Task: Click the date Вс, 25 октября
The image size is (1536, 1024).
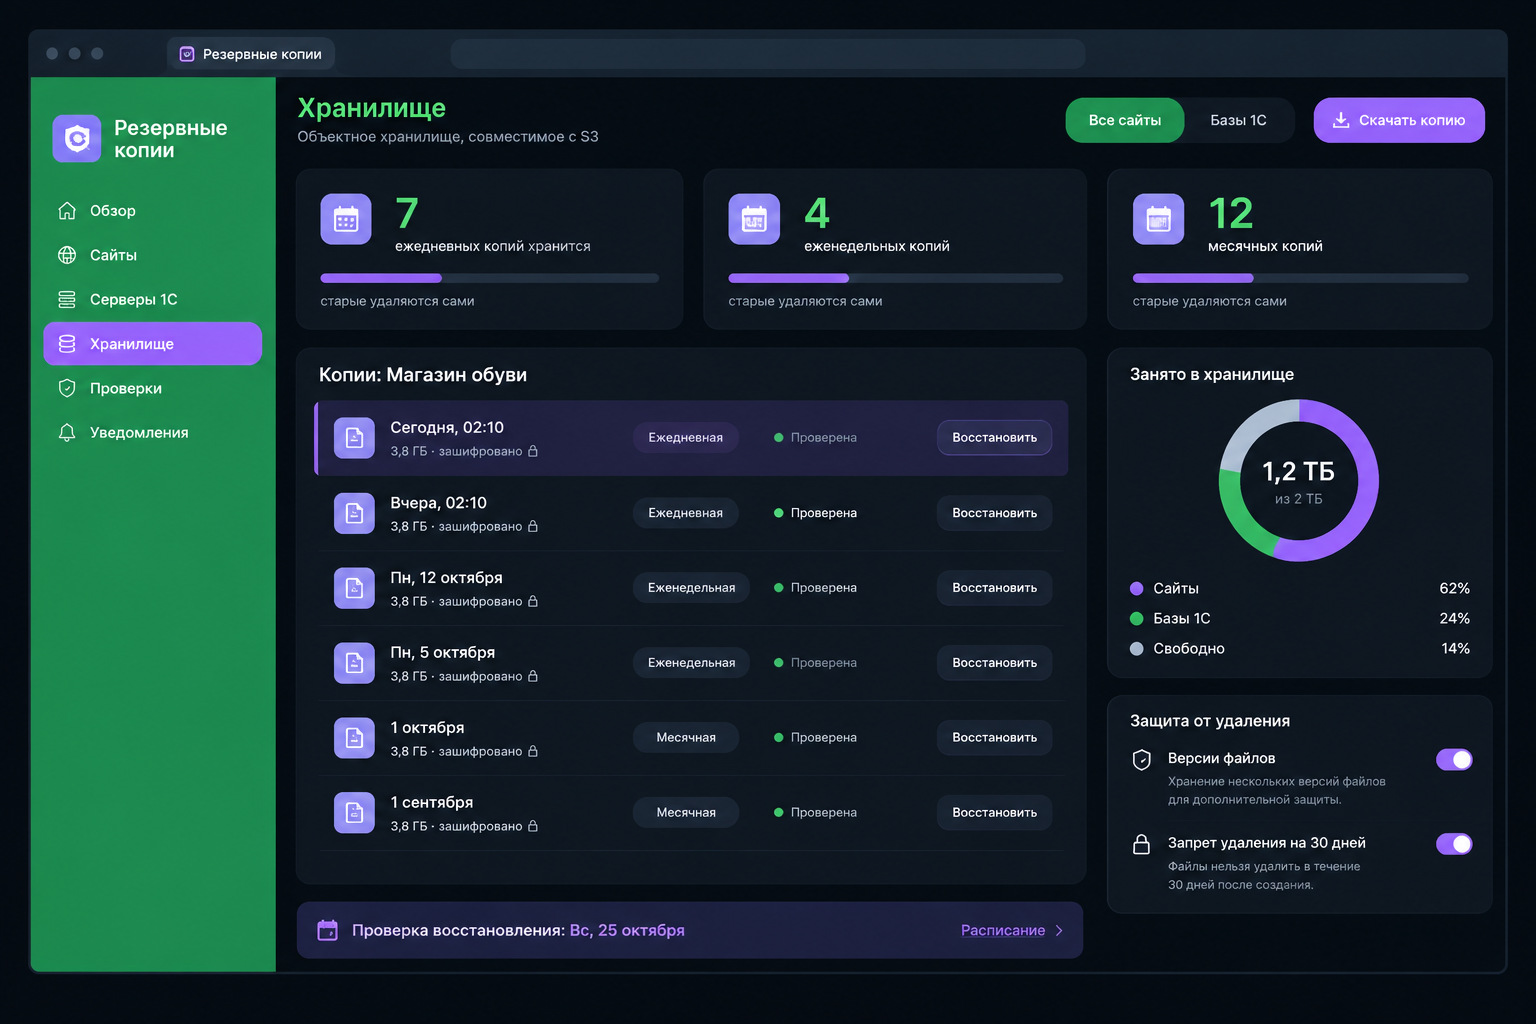Action: (x=627, y=930)
